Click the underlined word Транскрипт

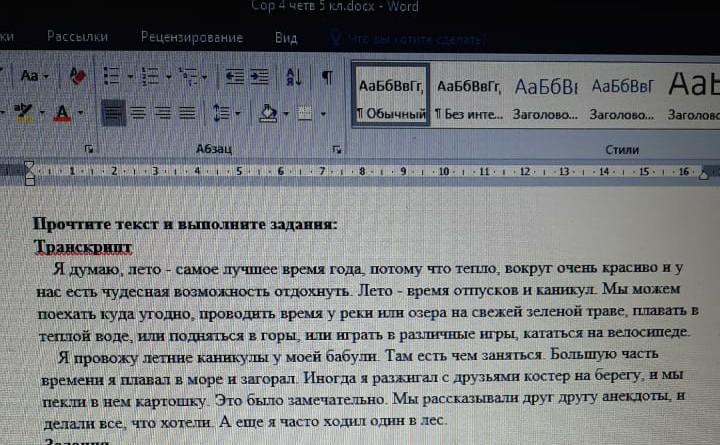(x=83, y=247)
